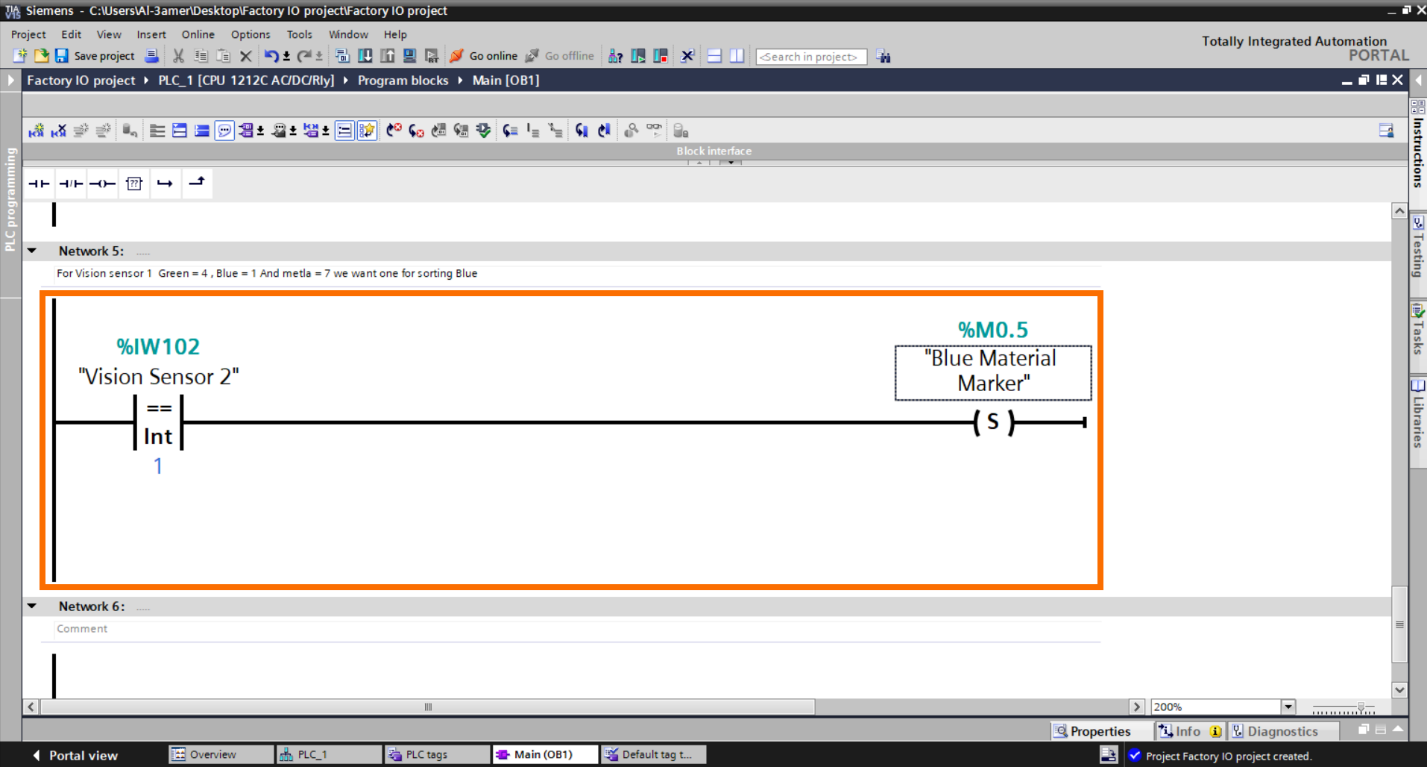The width and height of the screenshot is (1427, 767).
Task: Click the Upload from device icon
Action: click(387, 56)
